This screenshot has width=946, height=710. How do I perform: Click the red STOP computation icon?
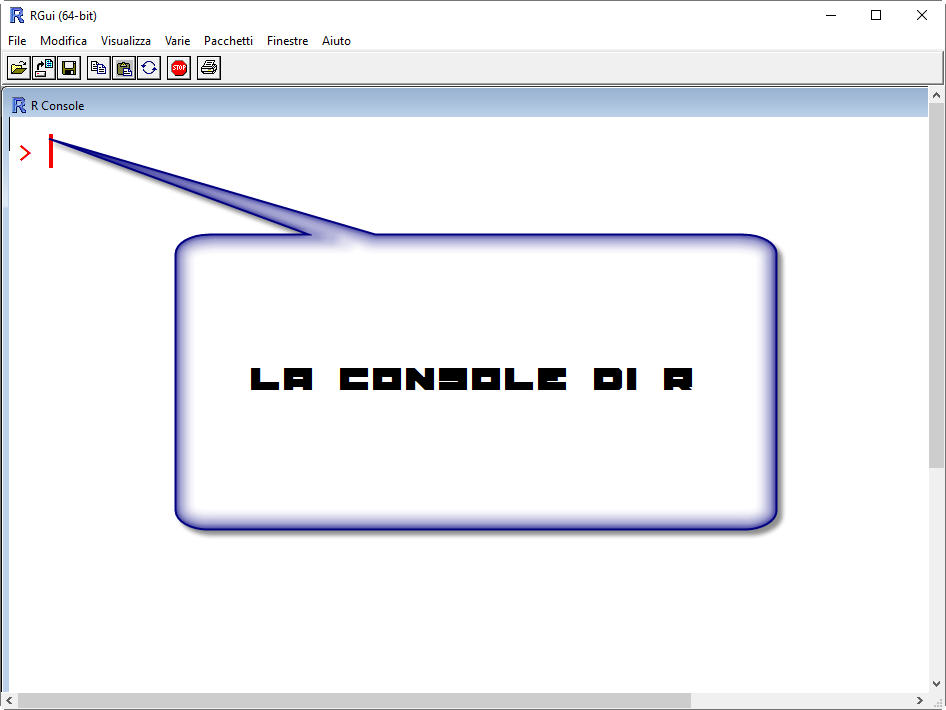pos(179,68)
